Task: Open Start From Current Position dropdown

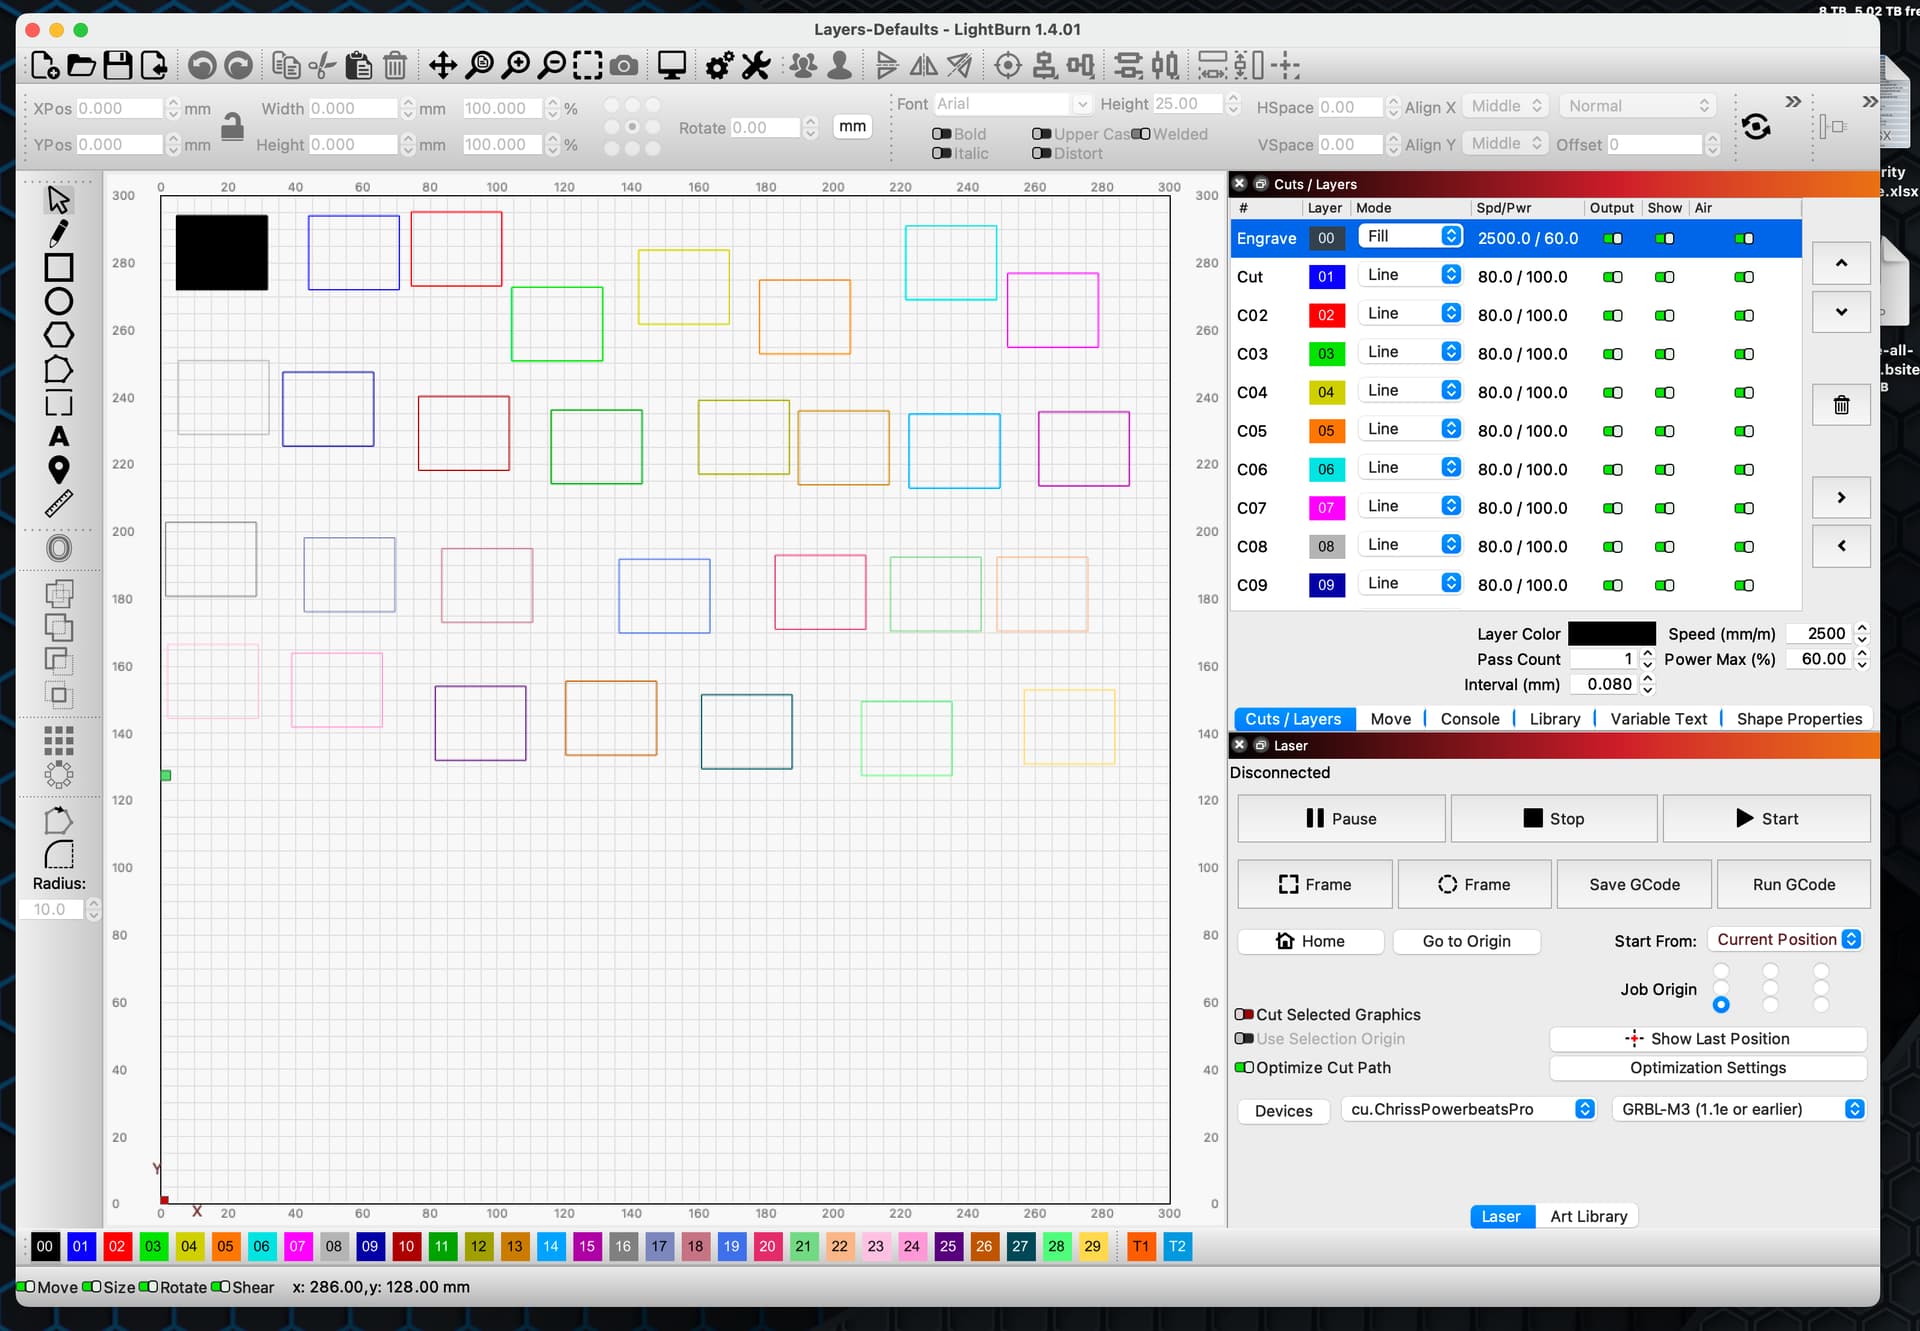Action: [1785, 940]
